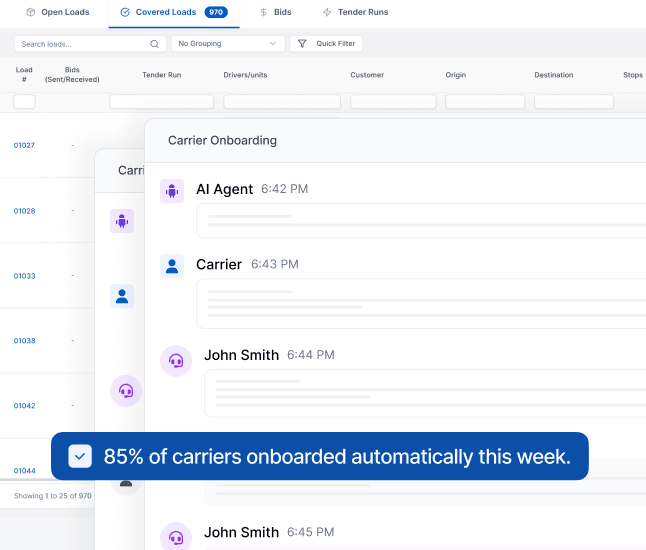Click the Tender Run column header
This screenshot has width=646, height=550.
162,75
